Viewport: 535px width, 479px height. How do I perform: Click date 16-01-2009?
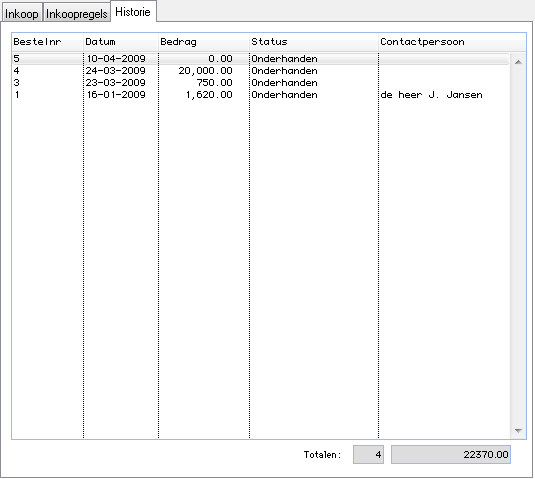pyautogui.click(x=116, y=95)
